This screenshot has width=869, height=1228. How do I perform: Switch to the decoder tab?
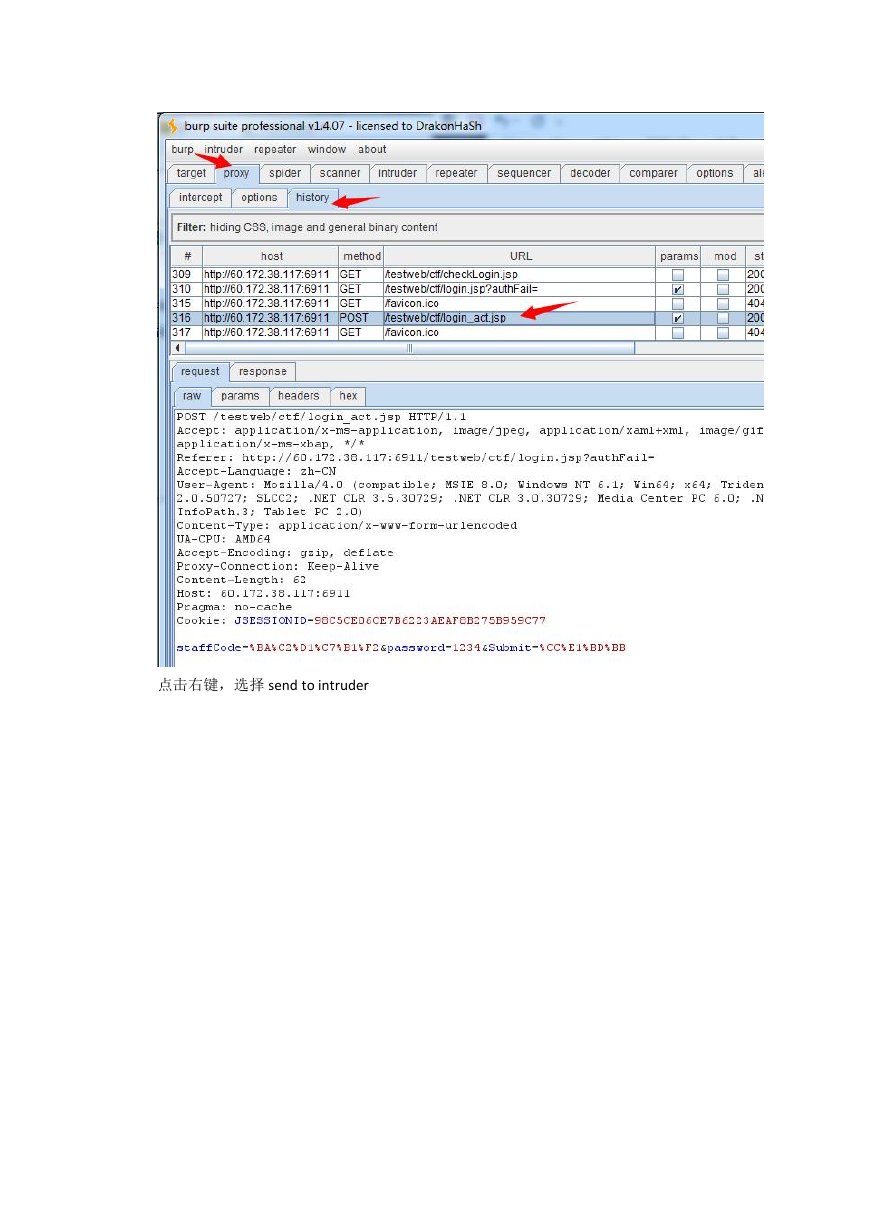tap(590, 173)
